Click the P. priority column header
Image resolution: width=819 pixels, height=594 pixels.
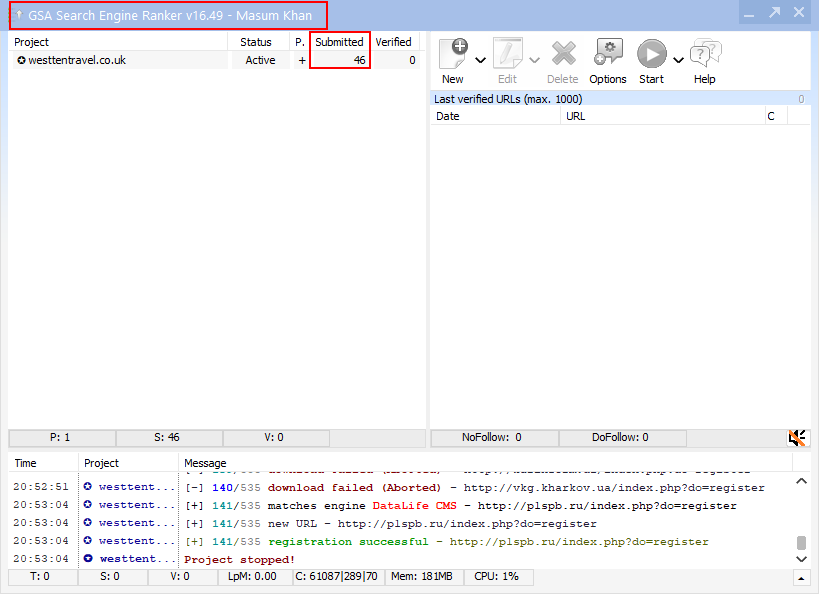[x=299, y=42]
